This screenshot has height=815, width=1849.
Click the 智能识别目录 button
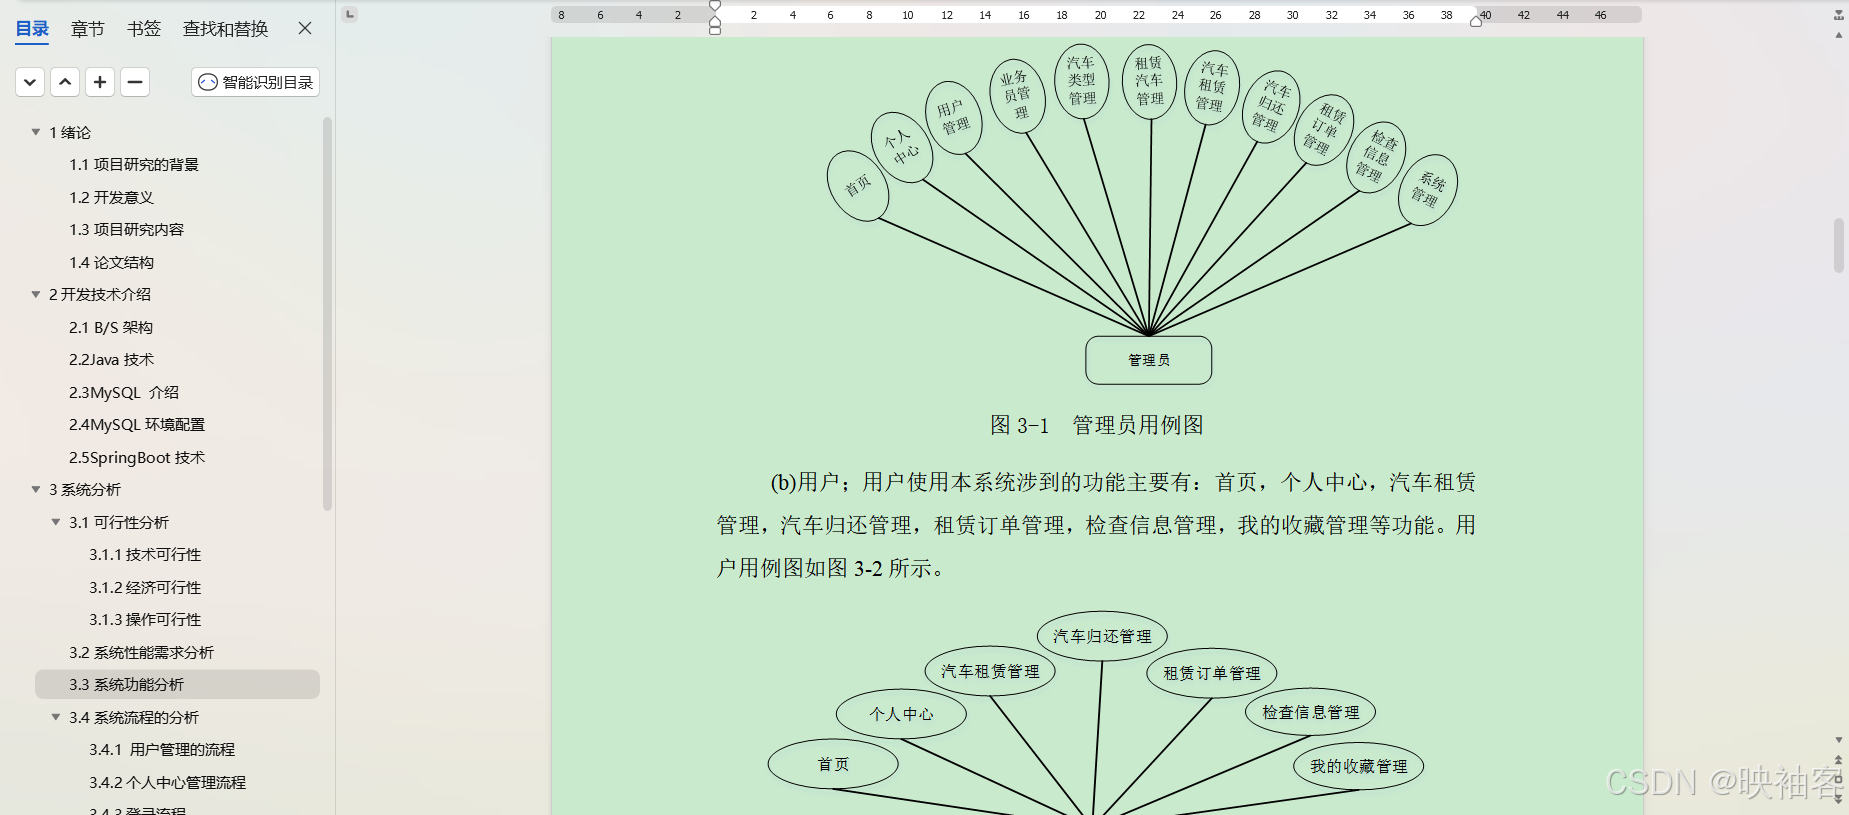coord(255,82)
